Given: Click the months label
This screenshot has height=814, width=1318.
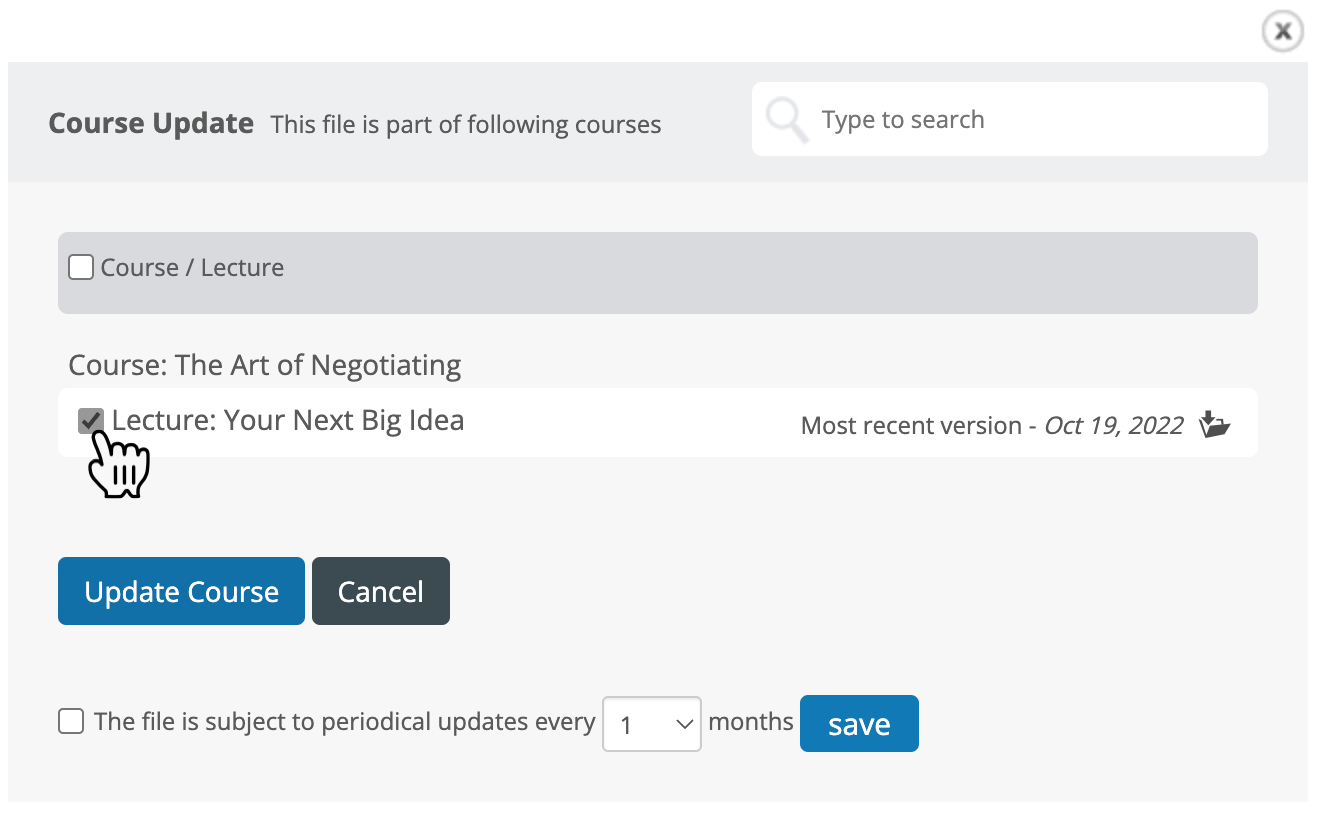Looking at the screenshot, I should 751,721.
